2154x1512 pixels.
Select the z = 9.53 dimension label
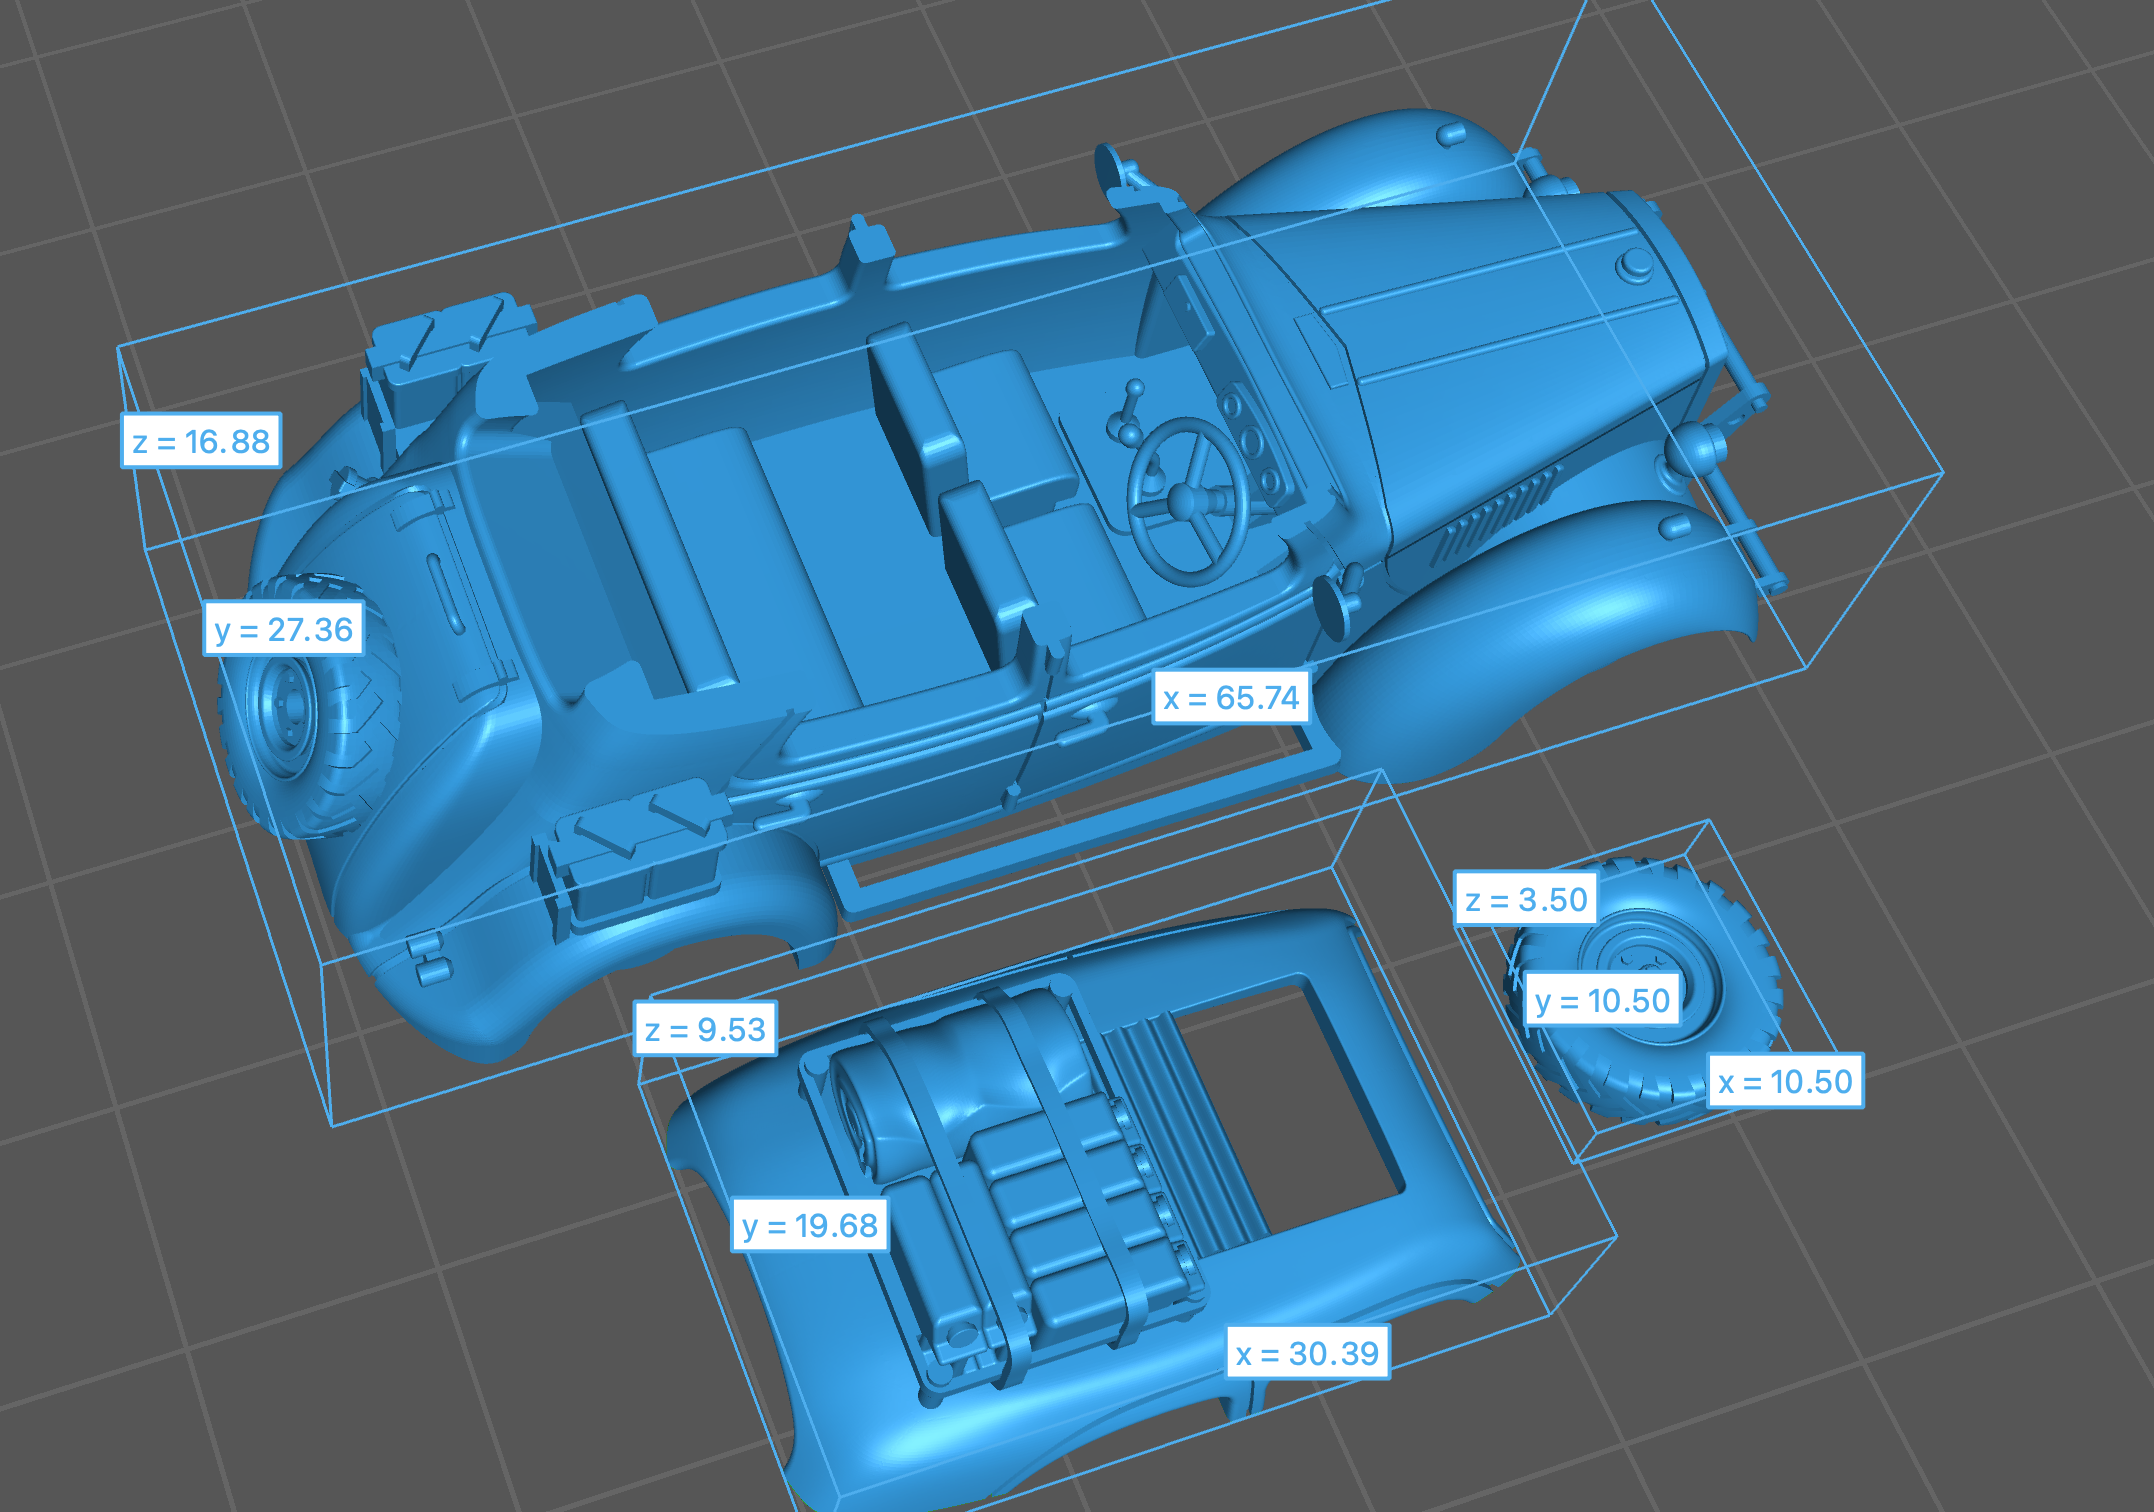point(705,1029)
